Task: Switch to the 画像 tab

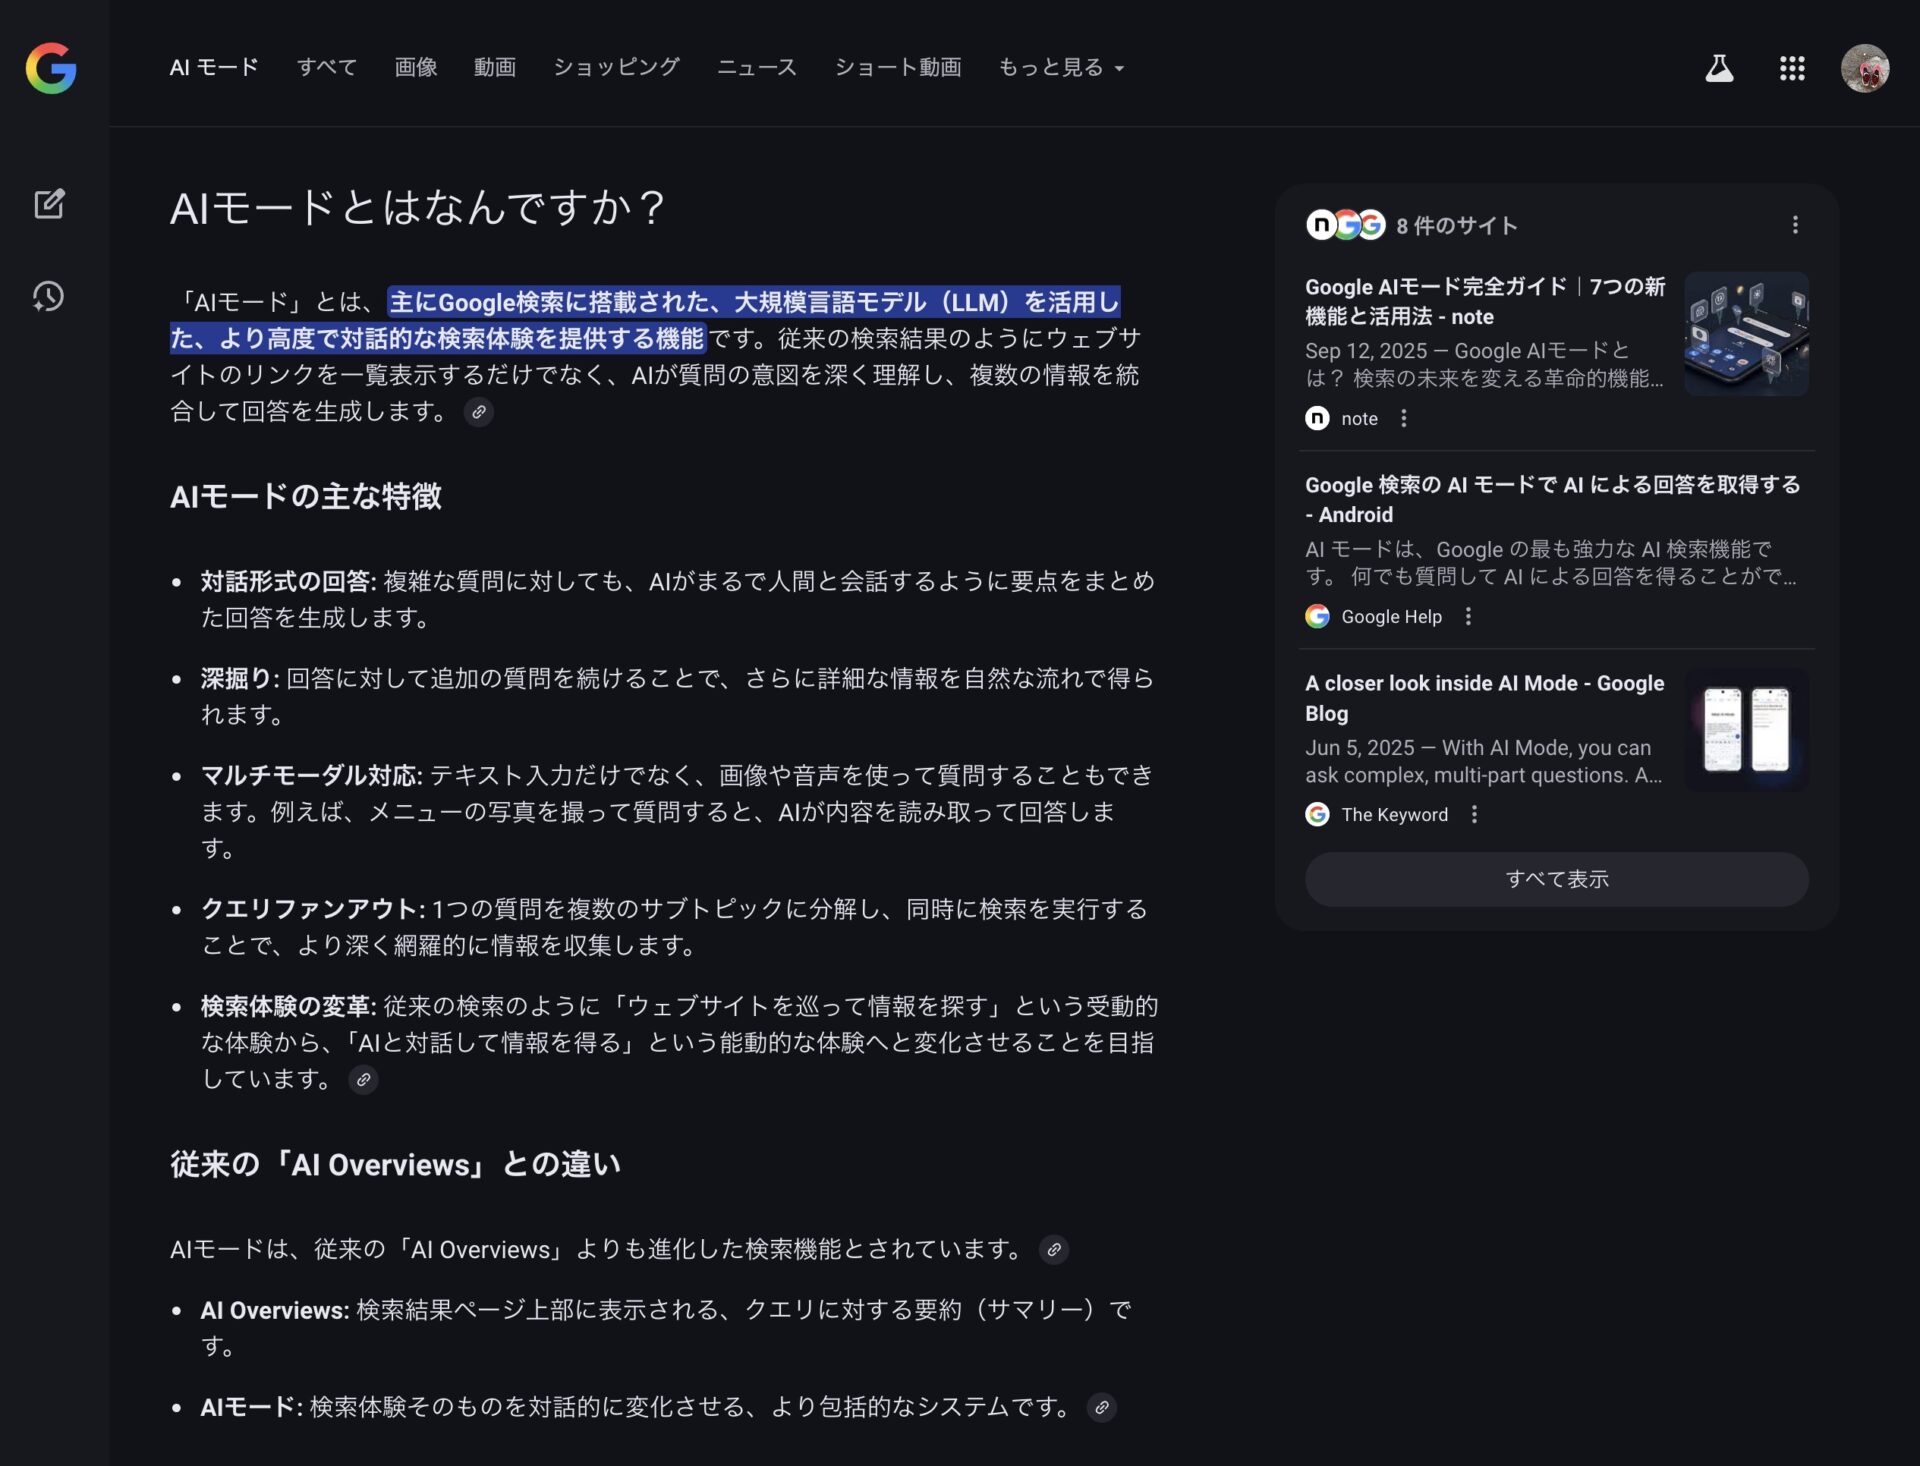Action: [416, 67]
